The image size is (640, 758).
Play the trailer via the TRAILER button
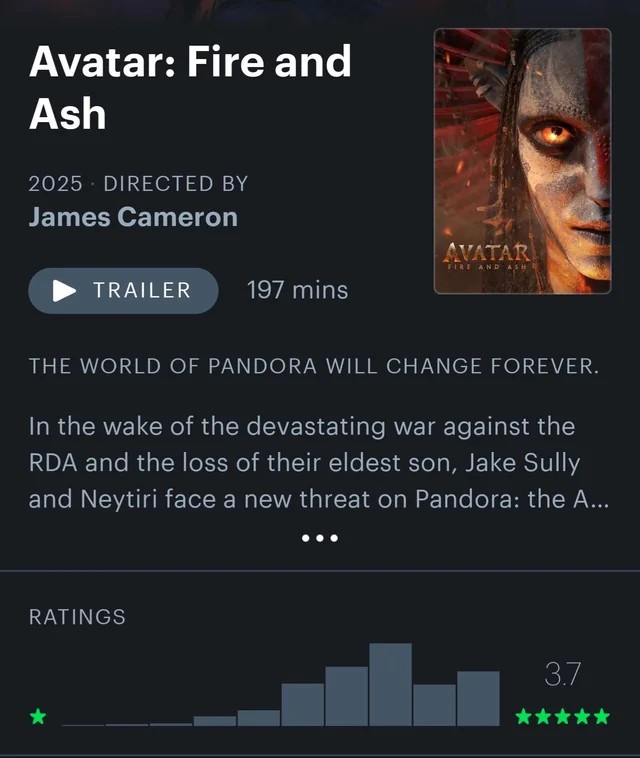click(123, 291)
